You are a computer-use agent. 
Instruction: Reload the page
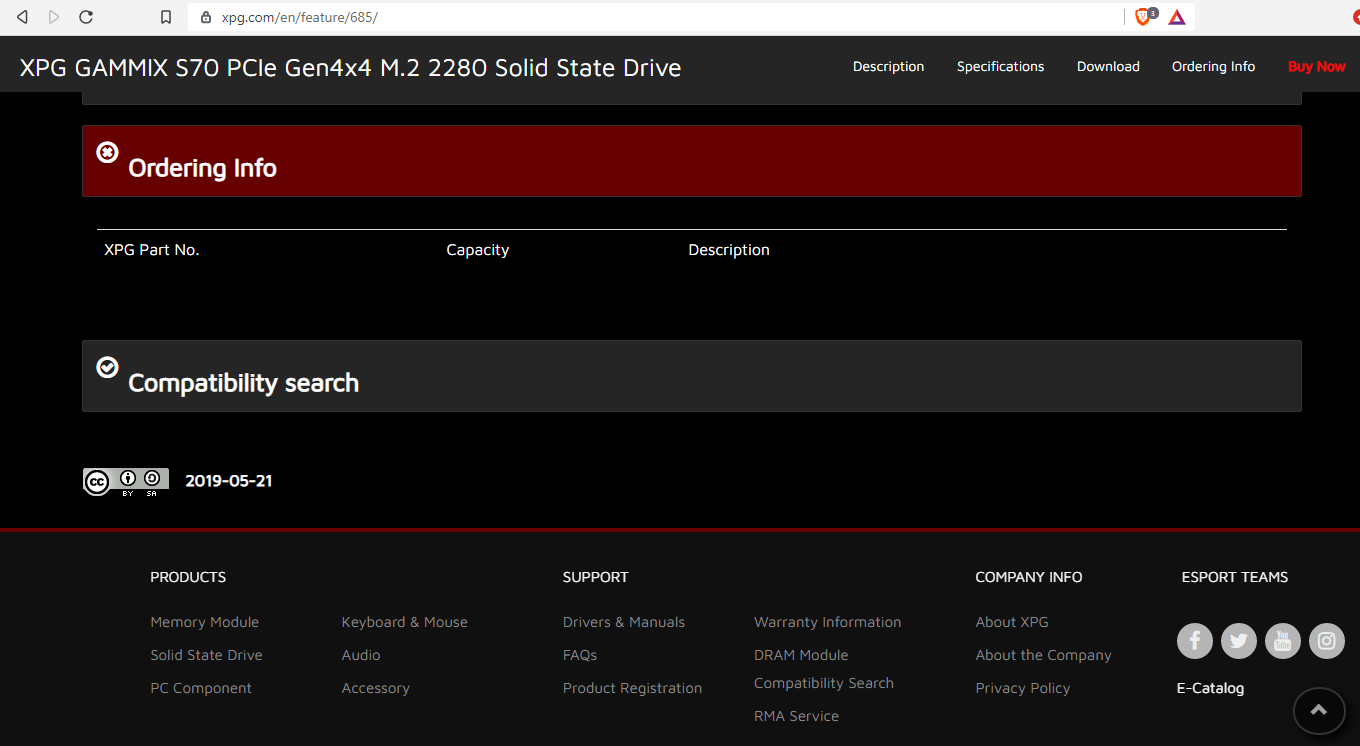(x=86, y=17)
